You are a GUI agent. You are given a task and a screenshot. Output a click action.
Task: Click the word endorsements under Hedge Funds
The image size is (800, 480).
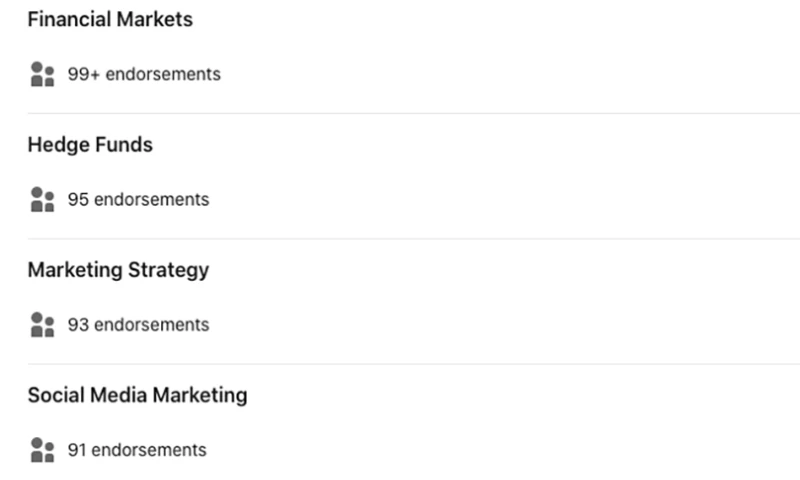pyautogui.click(x=152, y=199)
